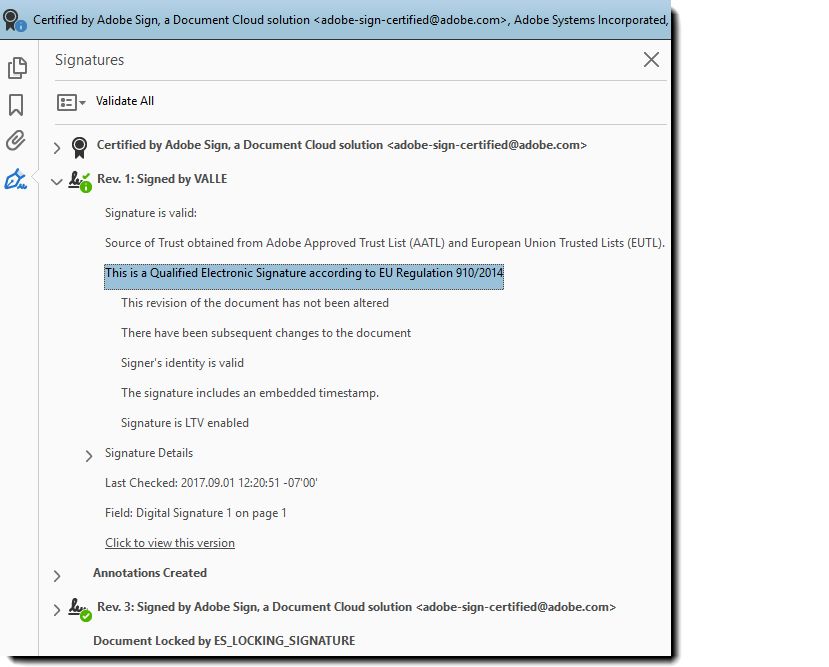Close the Signatures panel
Screen dimensions: 829x667
click(651, 60)
